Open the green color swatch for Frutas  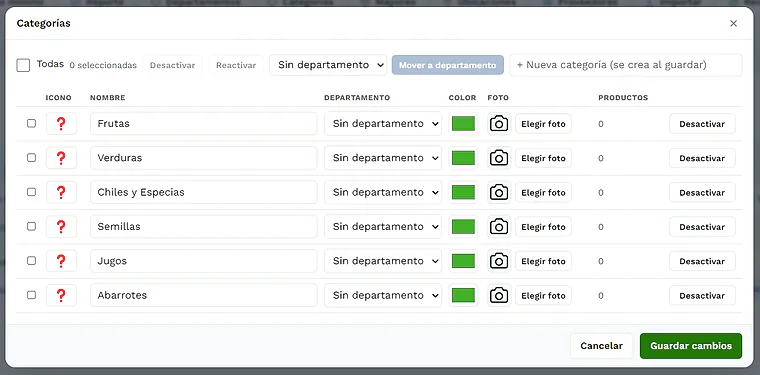point(463,124)
